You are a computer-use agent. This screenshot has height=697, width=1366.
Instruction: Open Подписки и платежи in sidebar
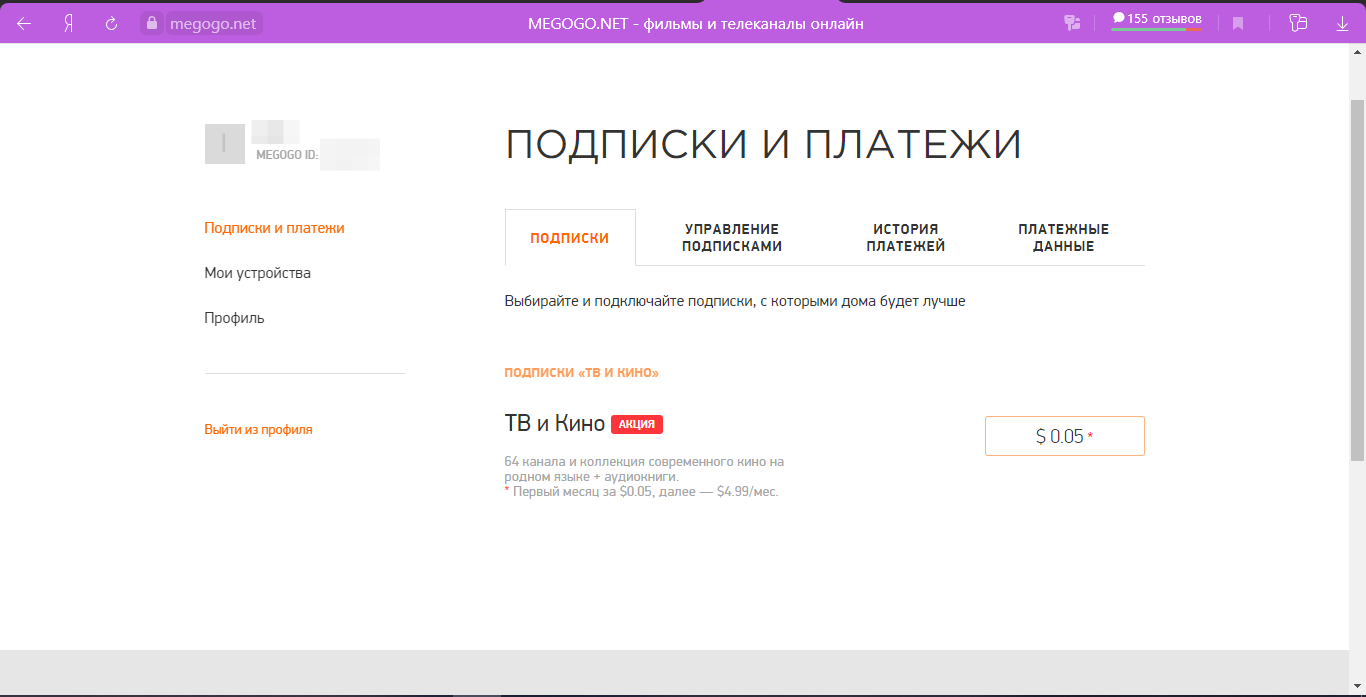tap(274, 228)
